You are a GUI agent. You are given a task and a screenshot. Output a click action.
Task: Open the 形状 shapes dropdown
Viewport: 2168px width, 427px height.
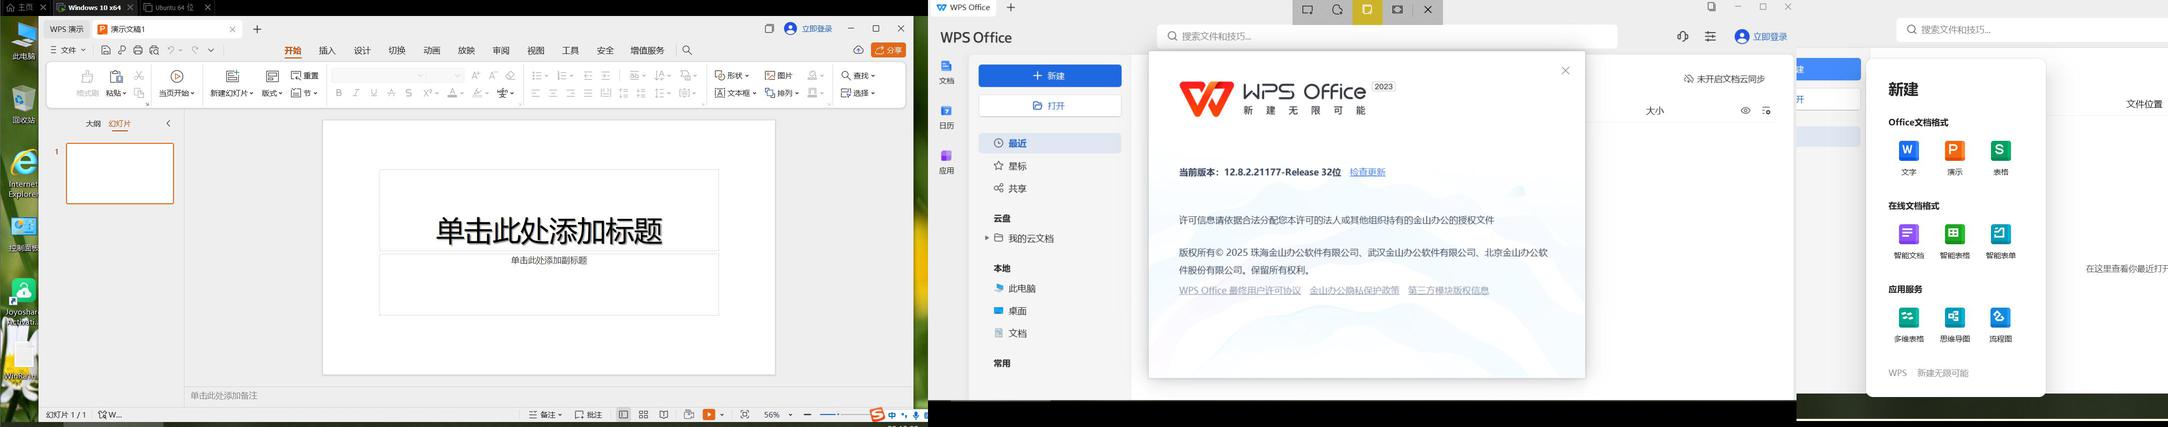click(732, 76)
